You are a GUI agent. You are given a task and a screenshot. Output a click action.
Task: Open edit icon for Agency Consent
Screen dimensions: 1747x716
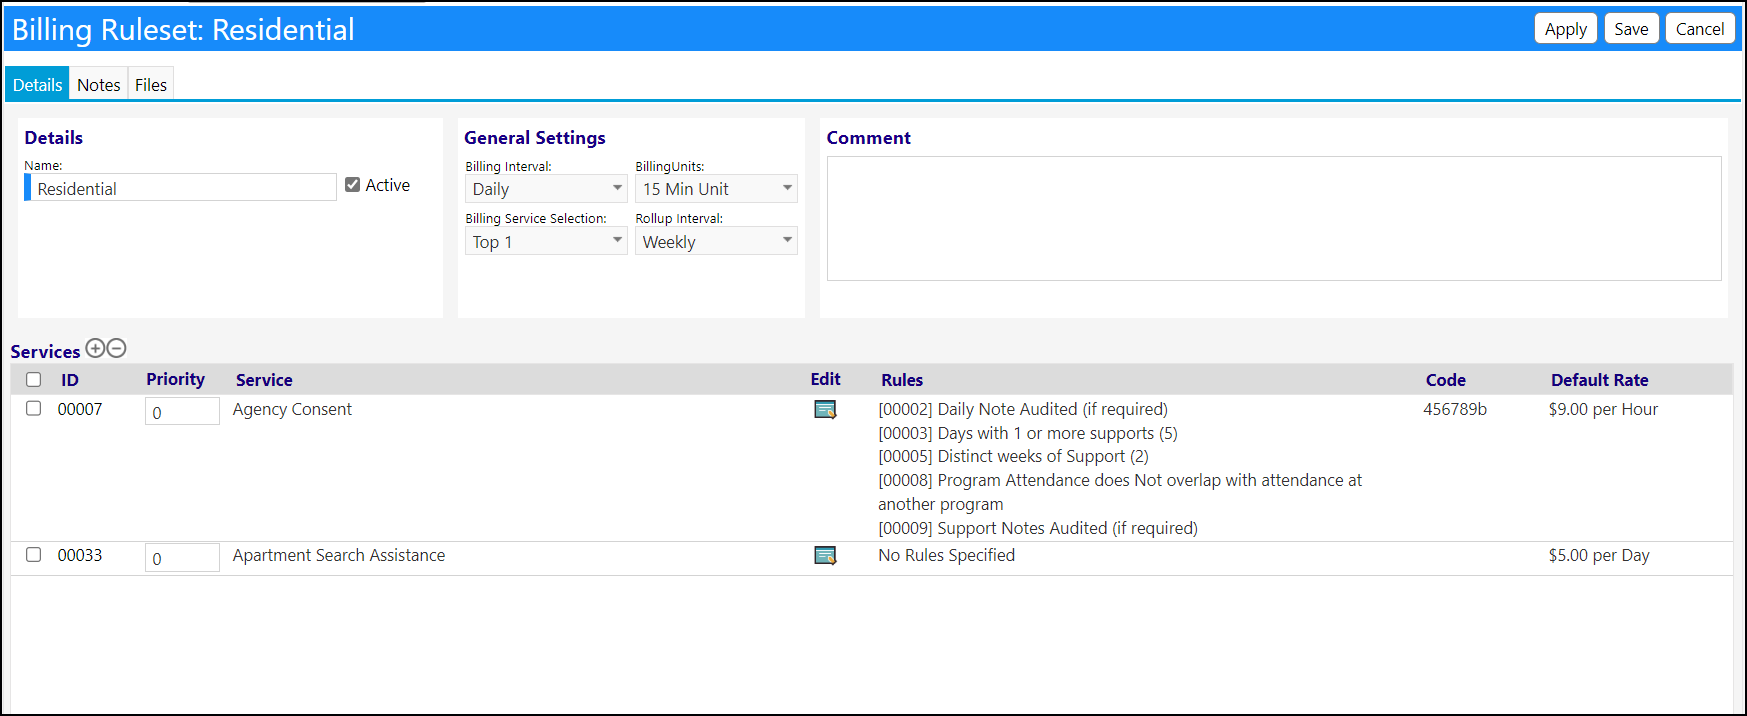pyautogui.click(x=825, y=409)
